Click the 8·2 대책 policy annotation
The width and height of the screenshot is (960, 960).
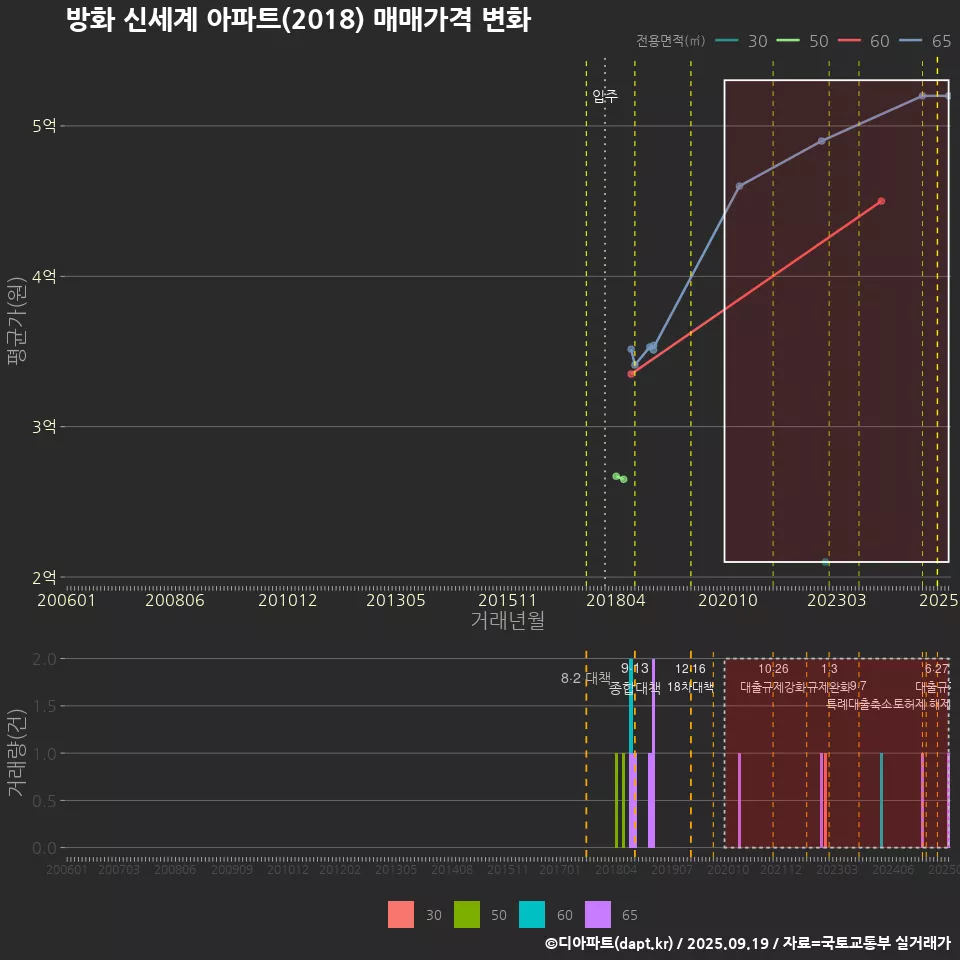tap(585, 678)
